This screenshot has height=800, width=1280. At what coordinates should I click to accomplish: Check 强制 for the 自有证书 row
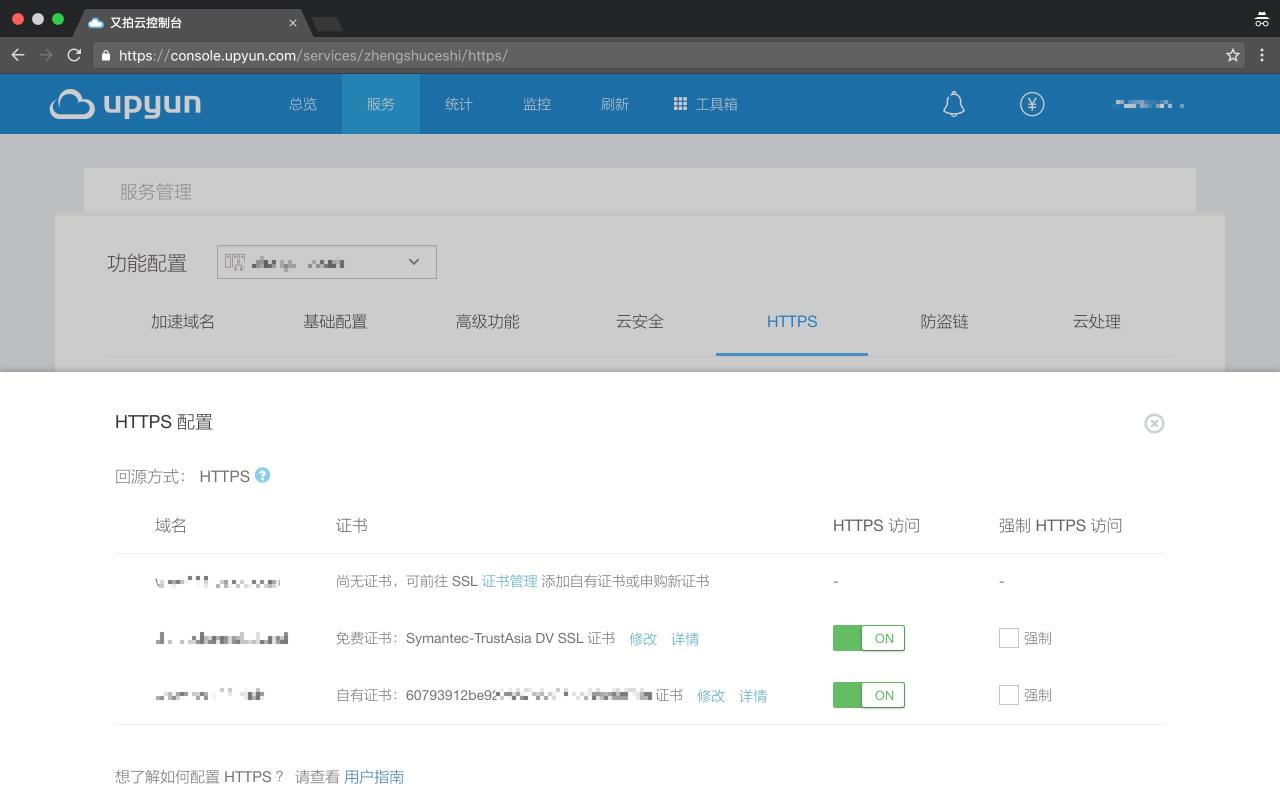tap(1009, 695)
